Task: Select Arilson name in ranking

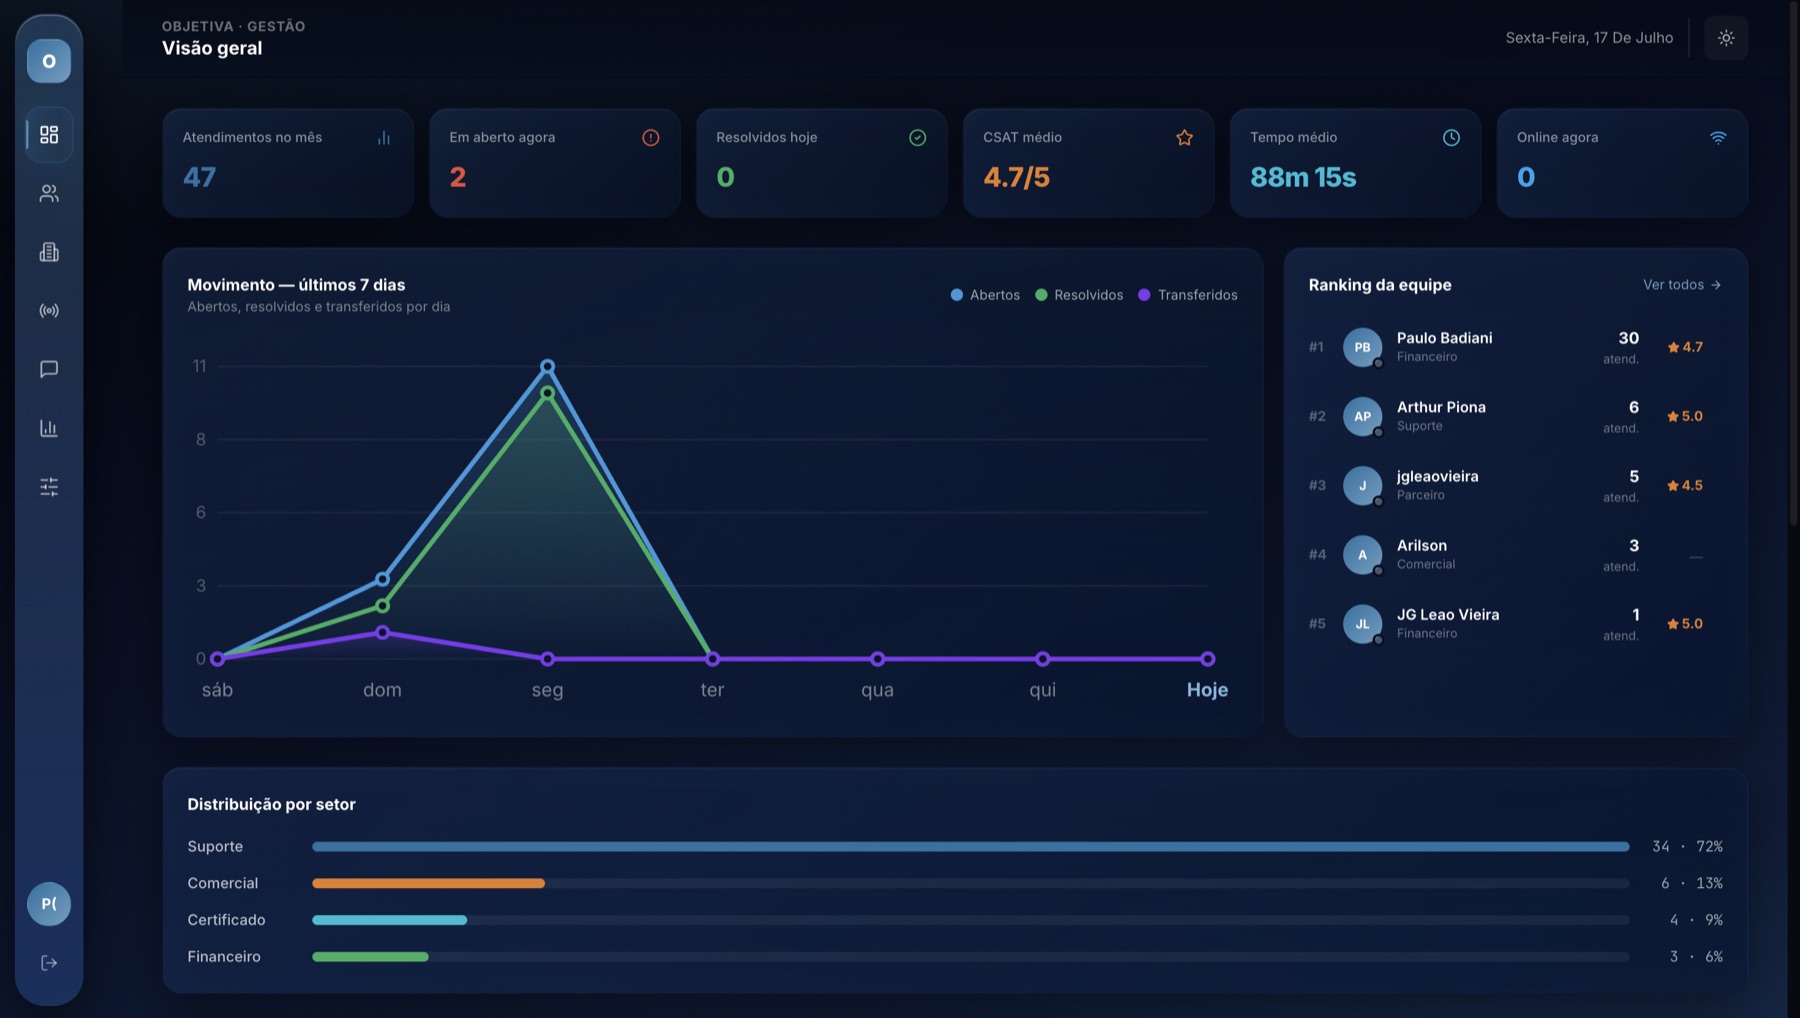Action: (x=1421, y=545)
